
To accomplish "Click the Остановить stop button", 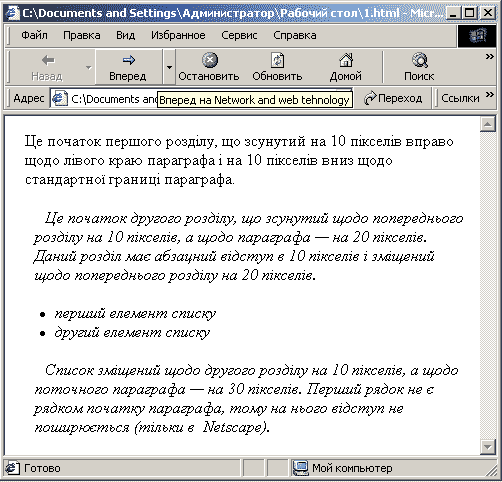I will coord(209,68).
